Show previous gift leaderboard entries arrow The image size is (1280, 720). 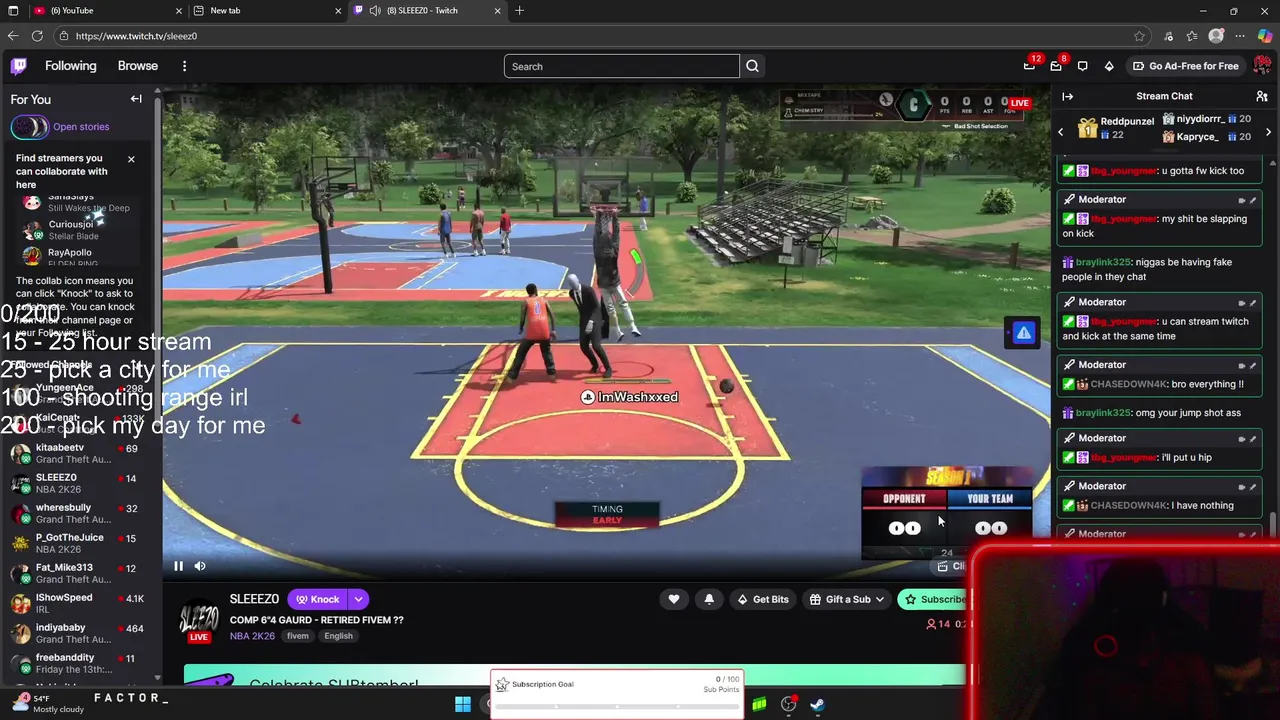tap(1061, 132)
